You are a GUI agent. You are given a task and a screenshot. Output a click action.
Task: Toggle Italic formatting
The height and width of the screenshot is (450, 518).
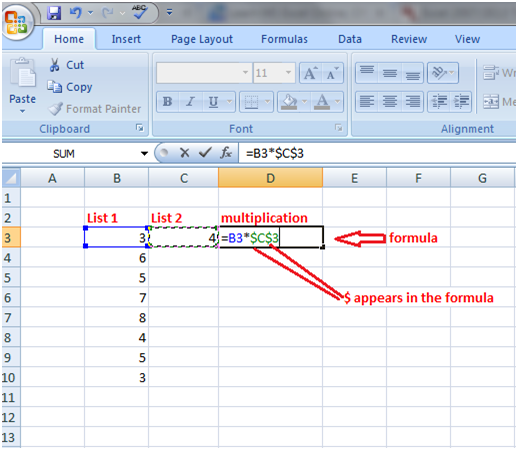pyautogui.click(x=190, y=101)
